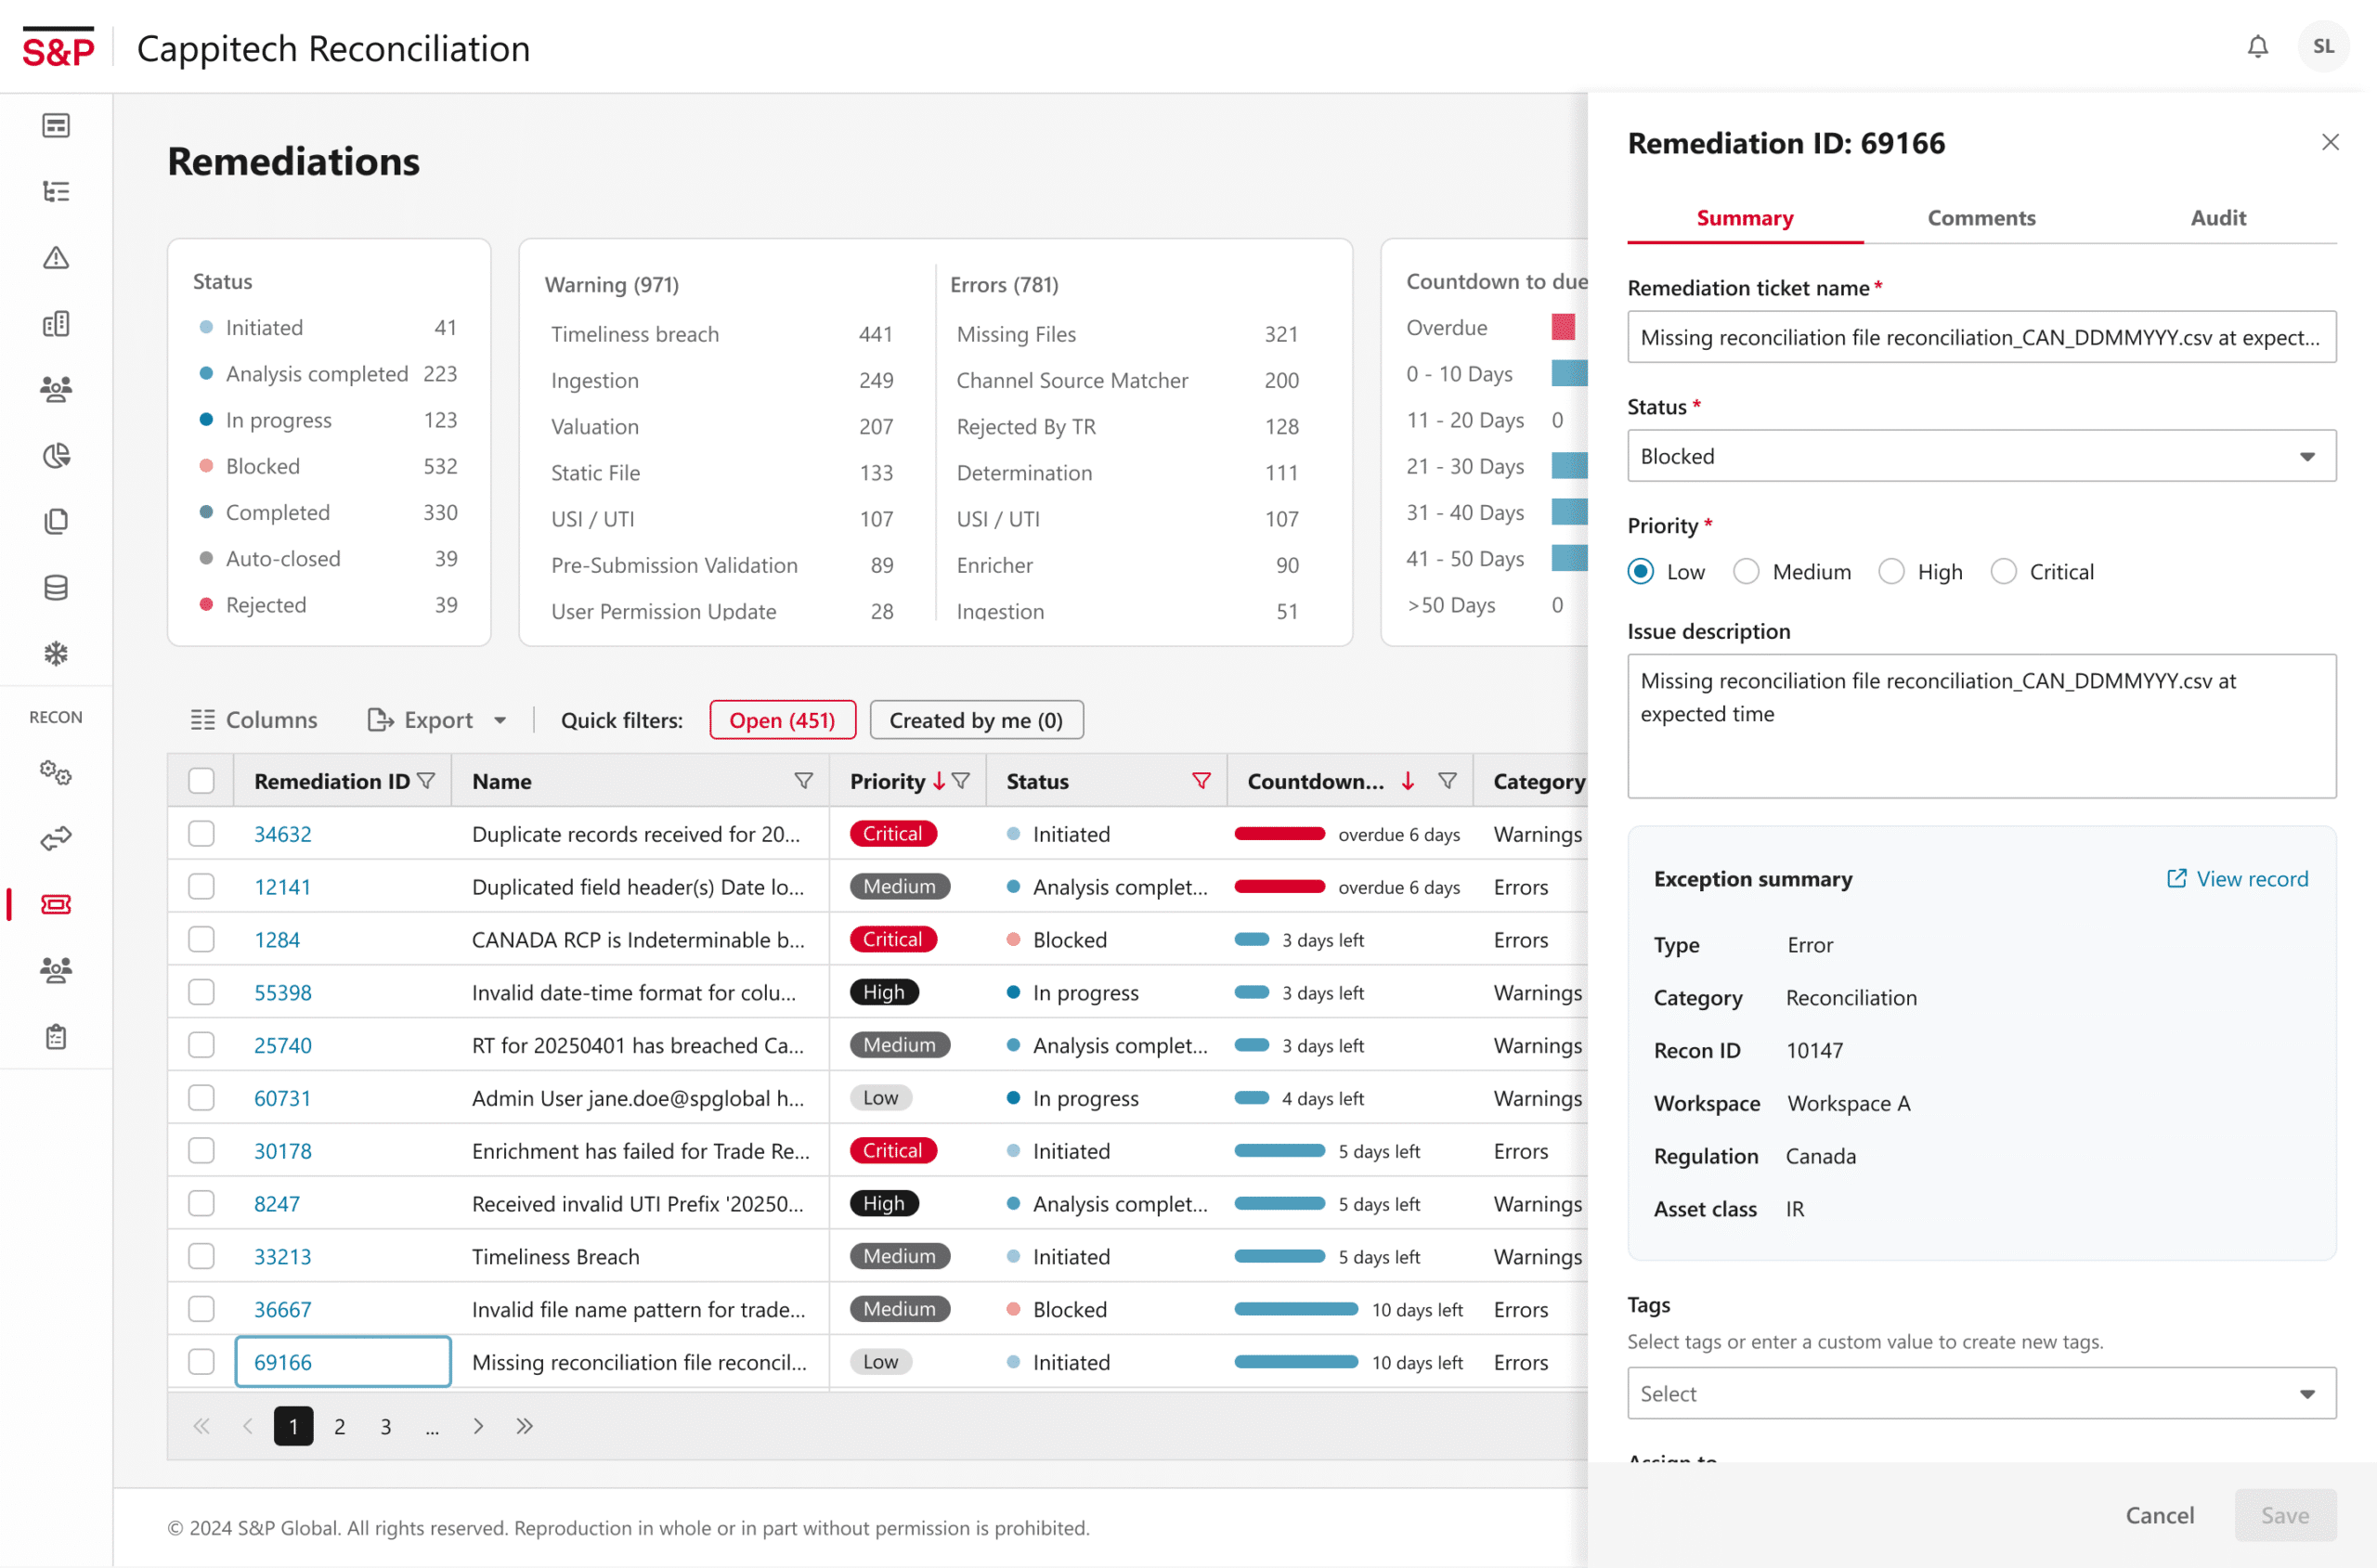The width and height of the screenshot is (2377, 1568).
Task: Open the clipboard icon in sidebar
Action: [x=56, y=1037]
